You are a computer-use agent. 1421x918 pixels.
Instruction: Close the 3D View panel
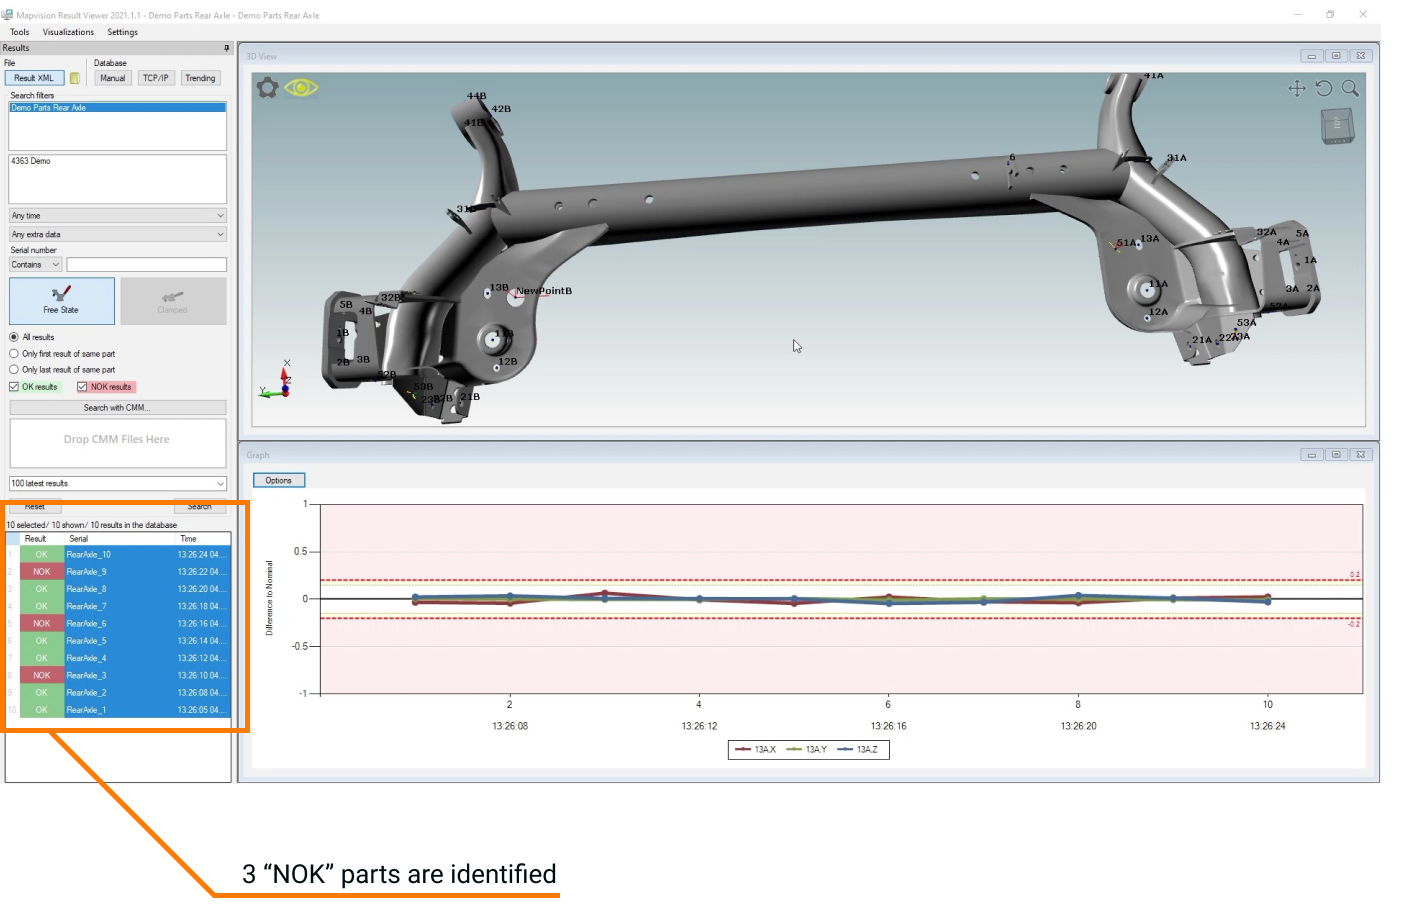1360,56
